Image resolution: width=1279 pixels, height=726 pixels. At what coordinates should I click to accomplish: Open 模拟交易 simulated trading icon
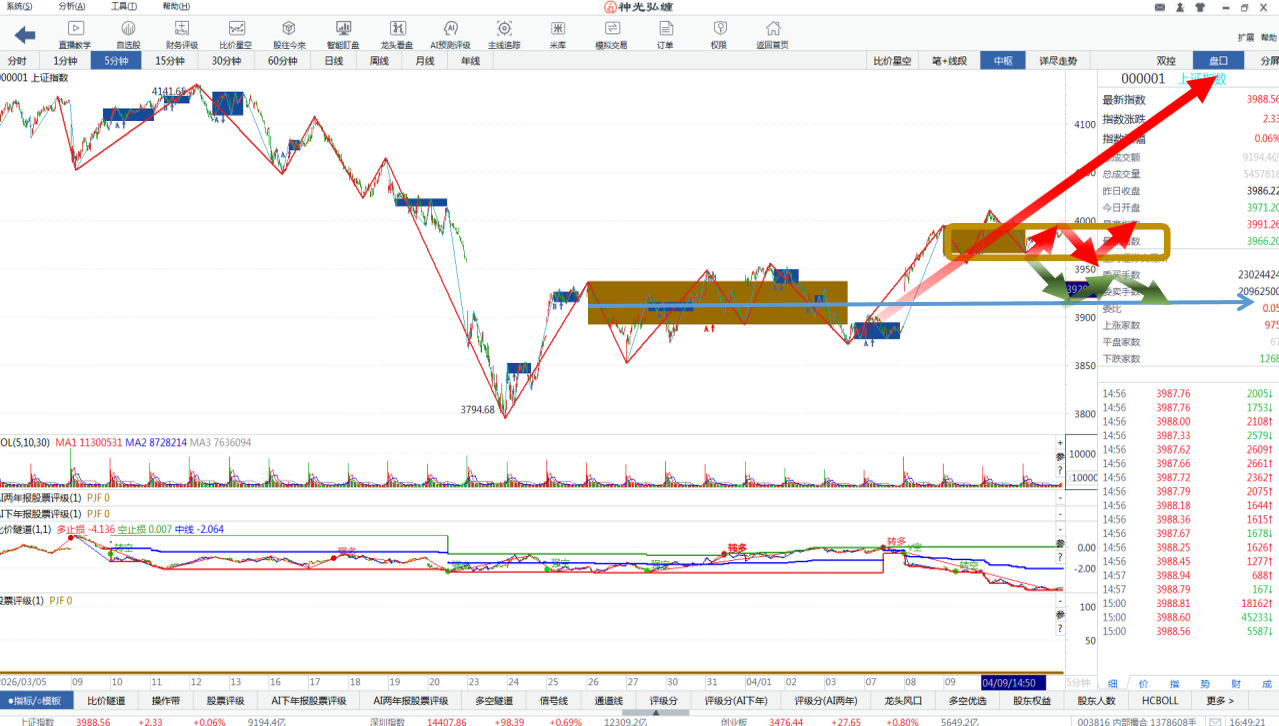611,34
